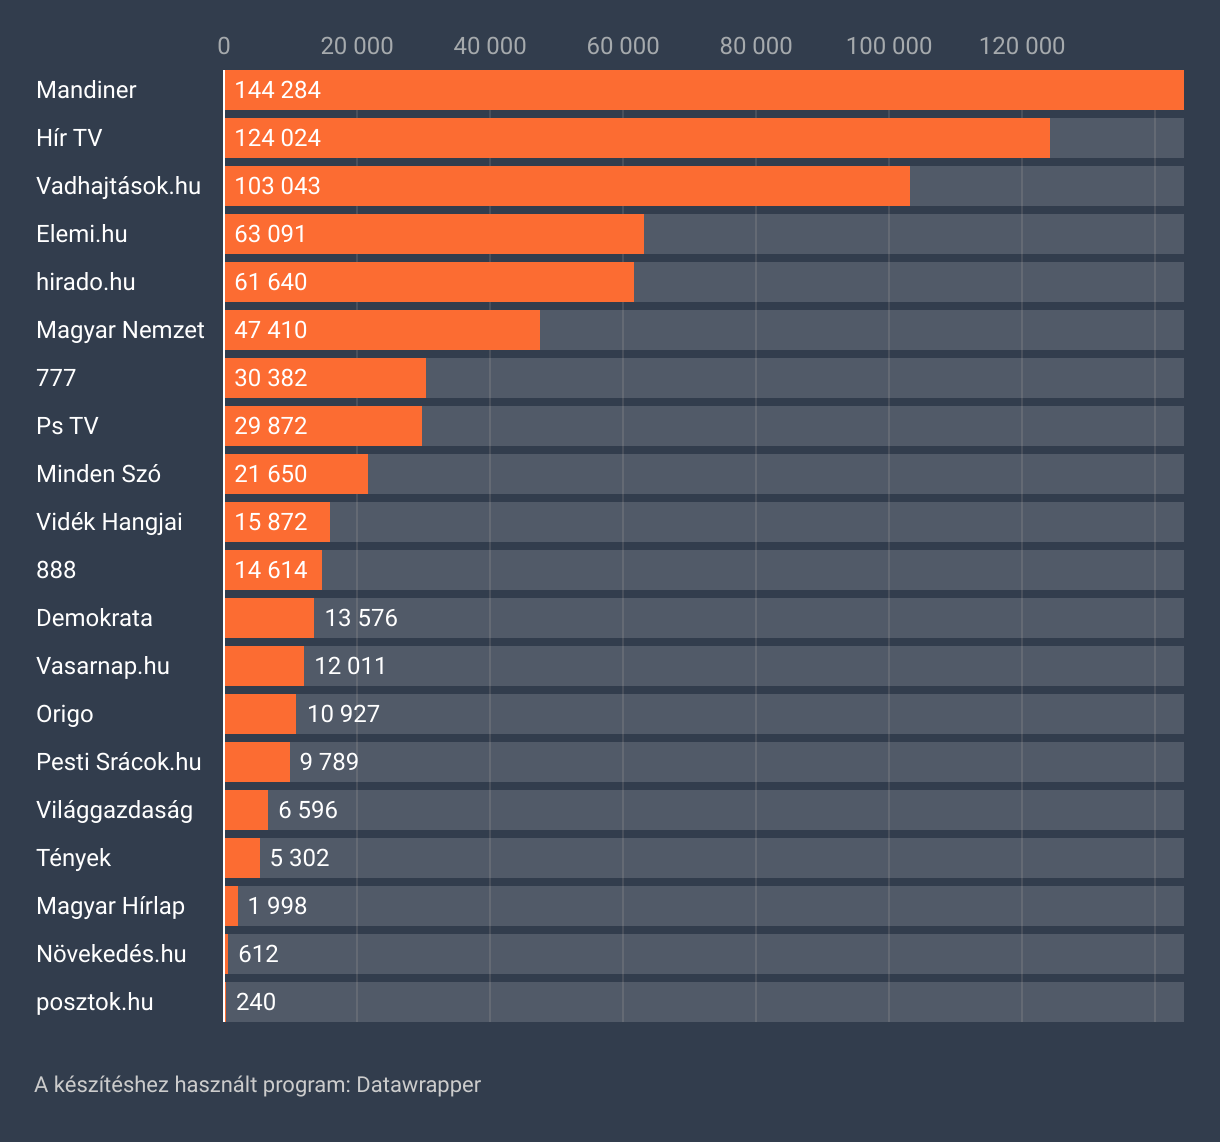Select the 888 row label
Screen dimensions: 1220x1142
(x=56, y=570)
